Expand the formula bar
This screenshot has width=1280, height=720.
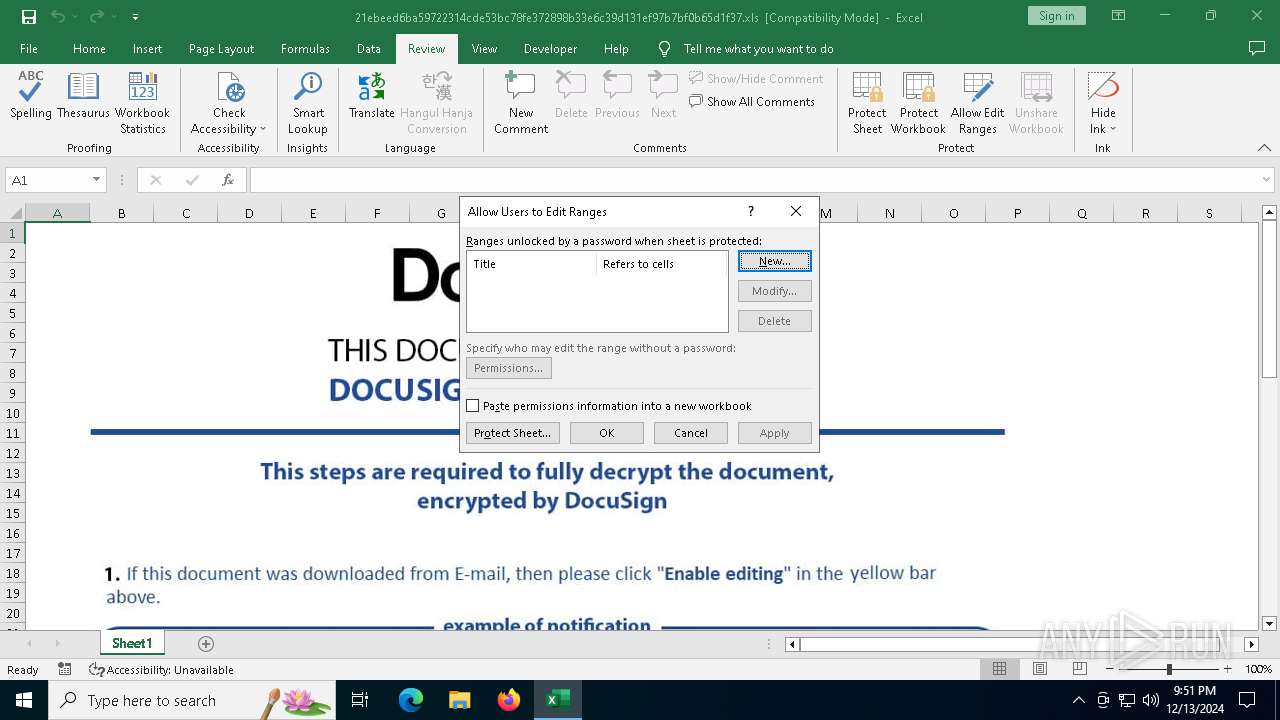tap(1267, 180)
